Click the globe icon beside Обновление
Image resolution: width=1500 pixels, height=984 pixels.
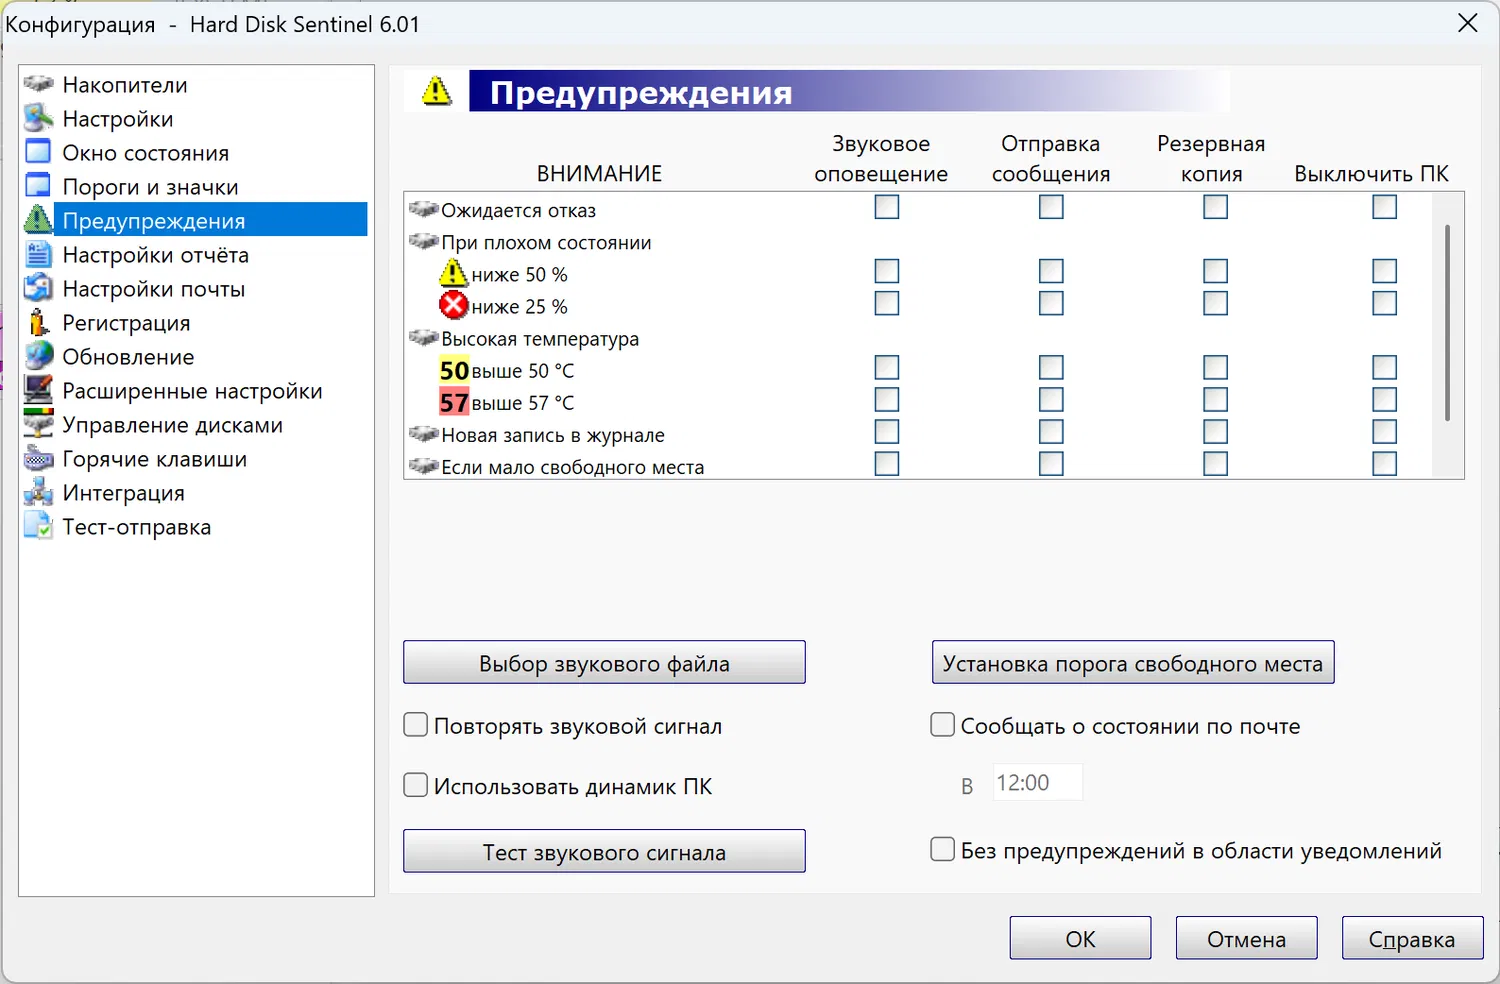[x=38, y=356]
